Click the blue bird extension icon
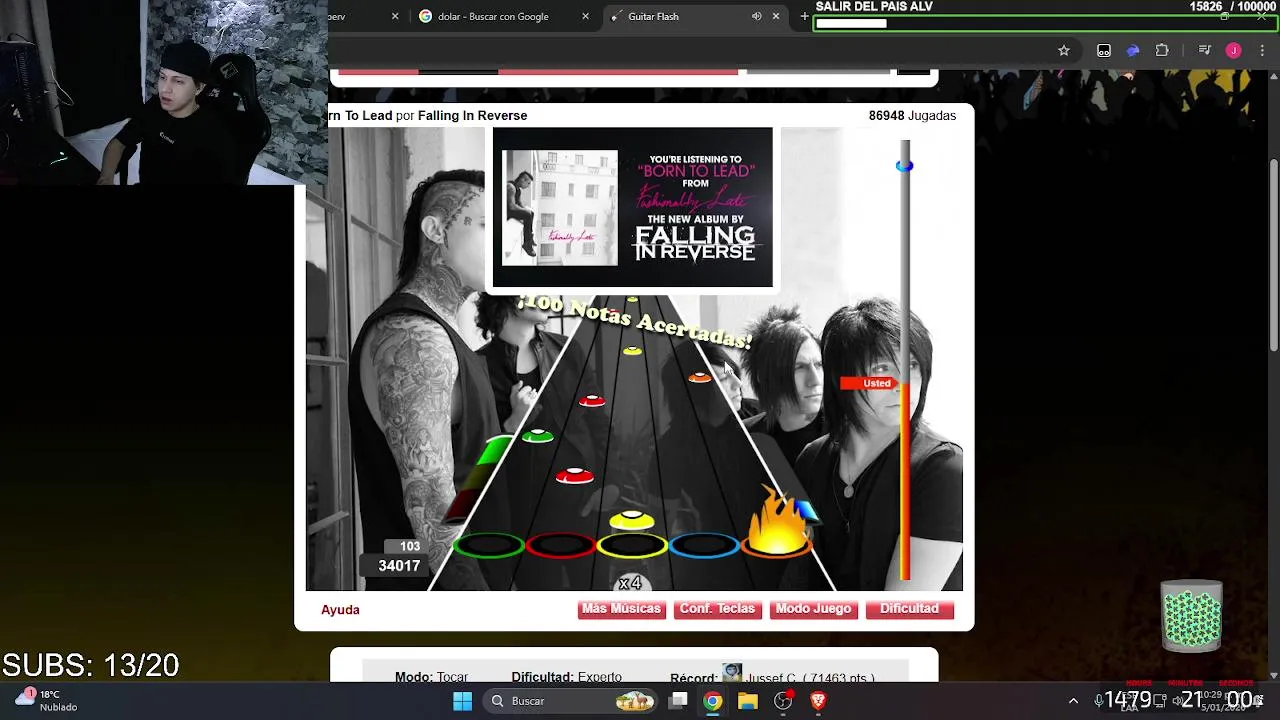The width and height of the screenshot is (1280, 720). 1133,50
